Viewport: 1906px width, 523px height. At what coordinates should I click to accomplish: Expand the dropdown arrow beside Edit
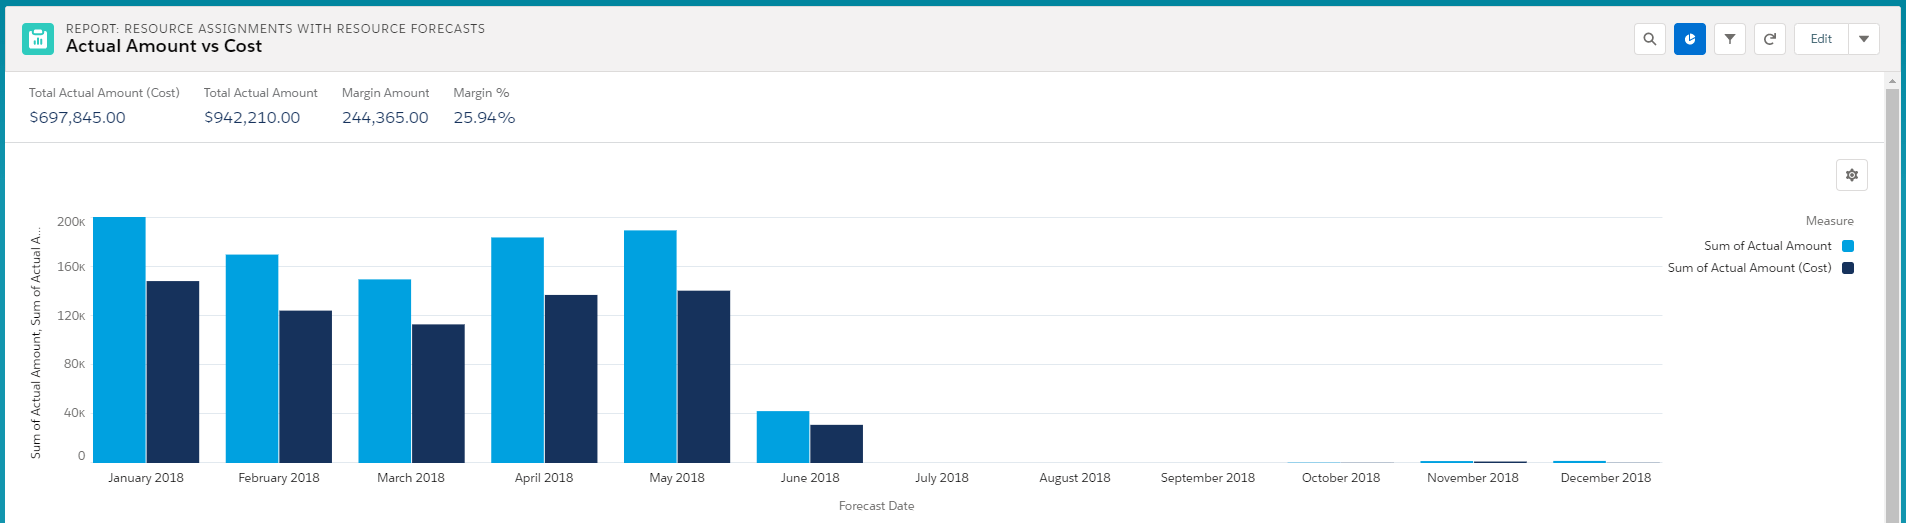coord(1864,39)
